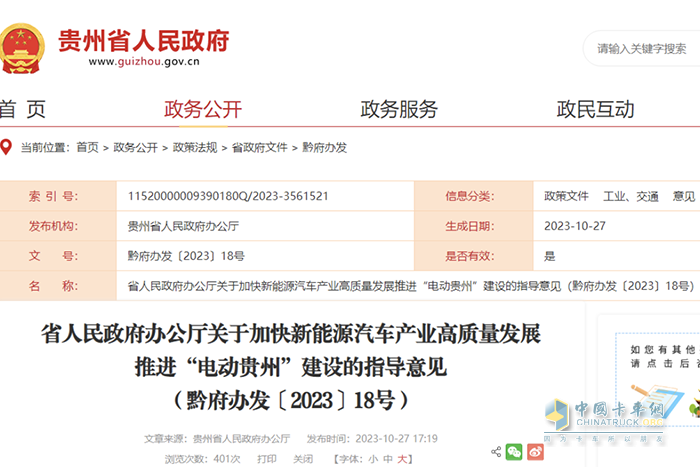700x467 pixels.
Task: Share the article via Weibo icon
Action: (536, 452)
